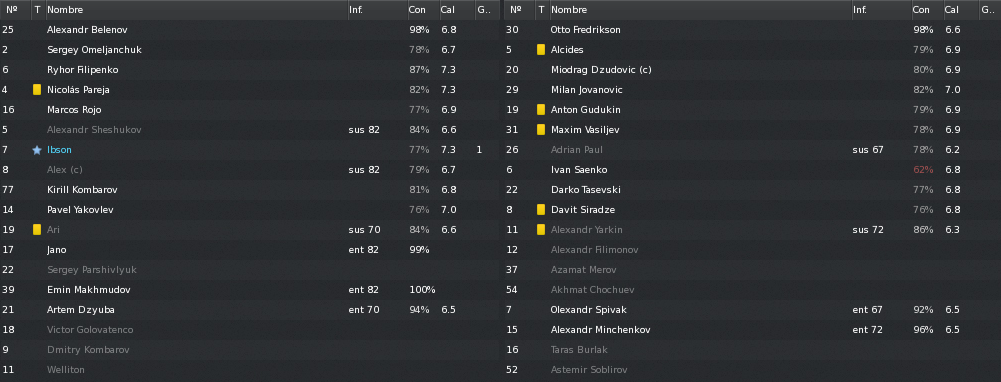Screen dimensions: 1001x382
Task: Select Artem Dzyuba in the left list
Action: coord(250,310)
